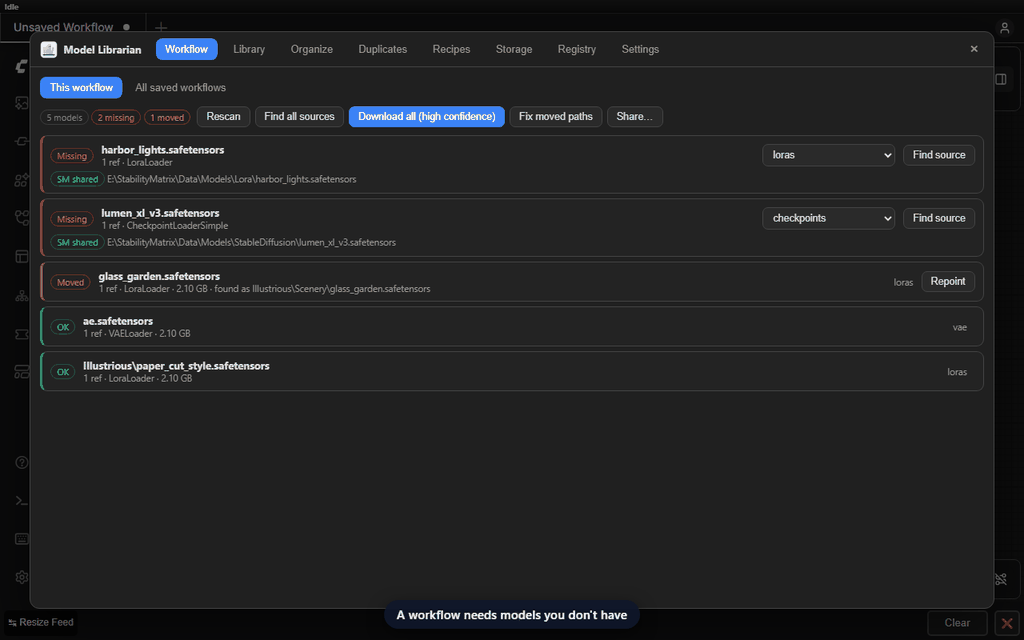The width and height of the screenshot is (1024, 640).
Task: Open the Organize tab
Action: tap(312, 49)
